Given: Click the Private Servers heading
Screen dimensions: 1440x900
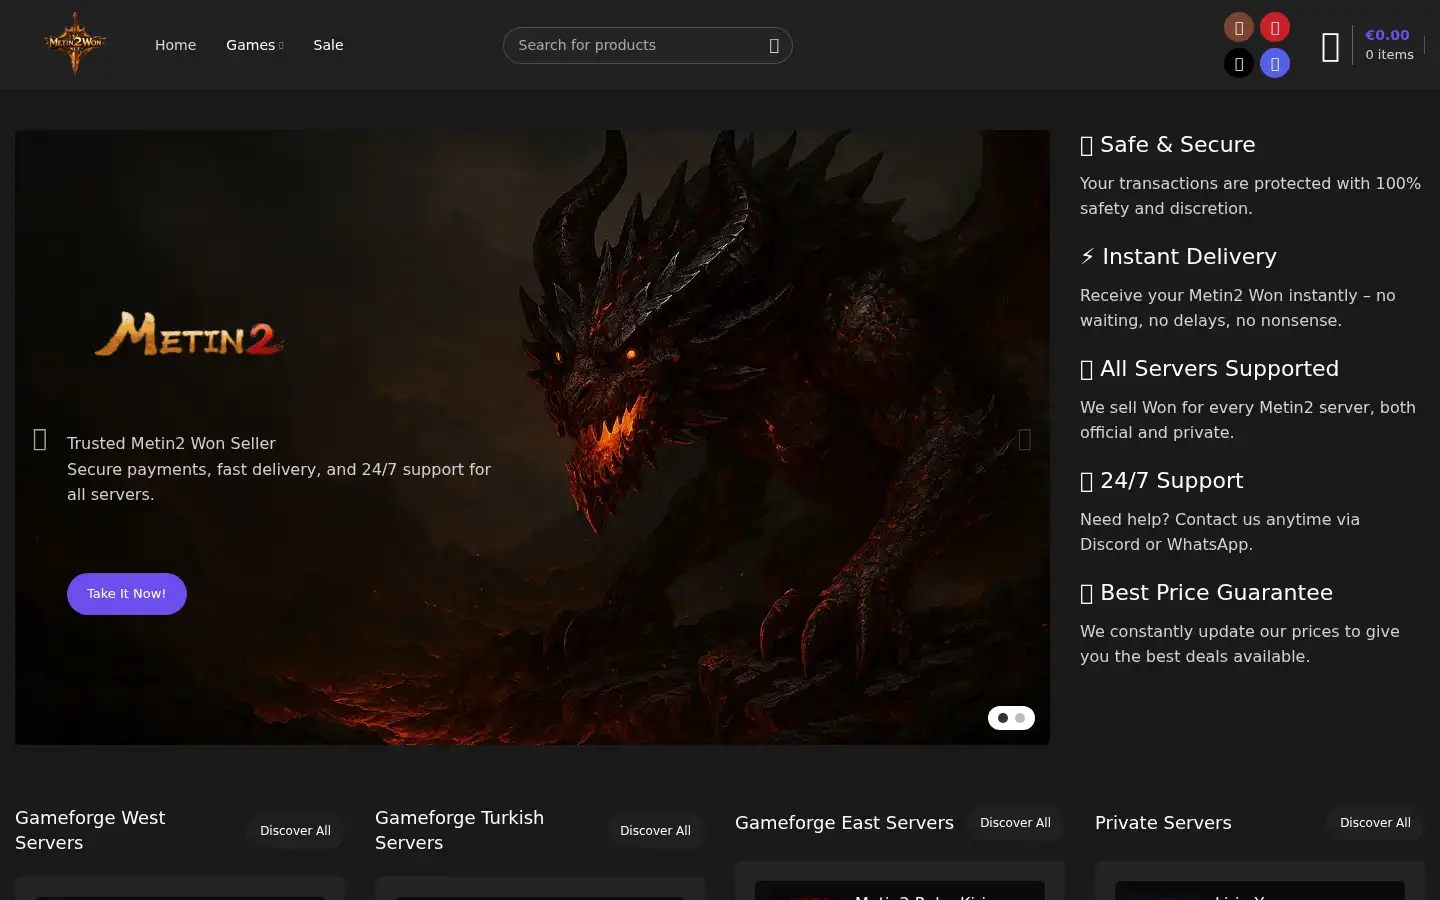Looking at the screenshot, I should (x=1163, y=823).
